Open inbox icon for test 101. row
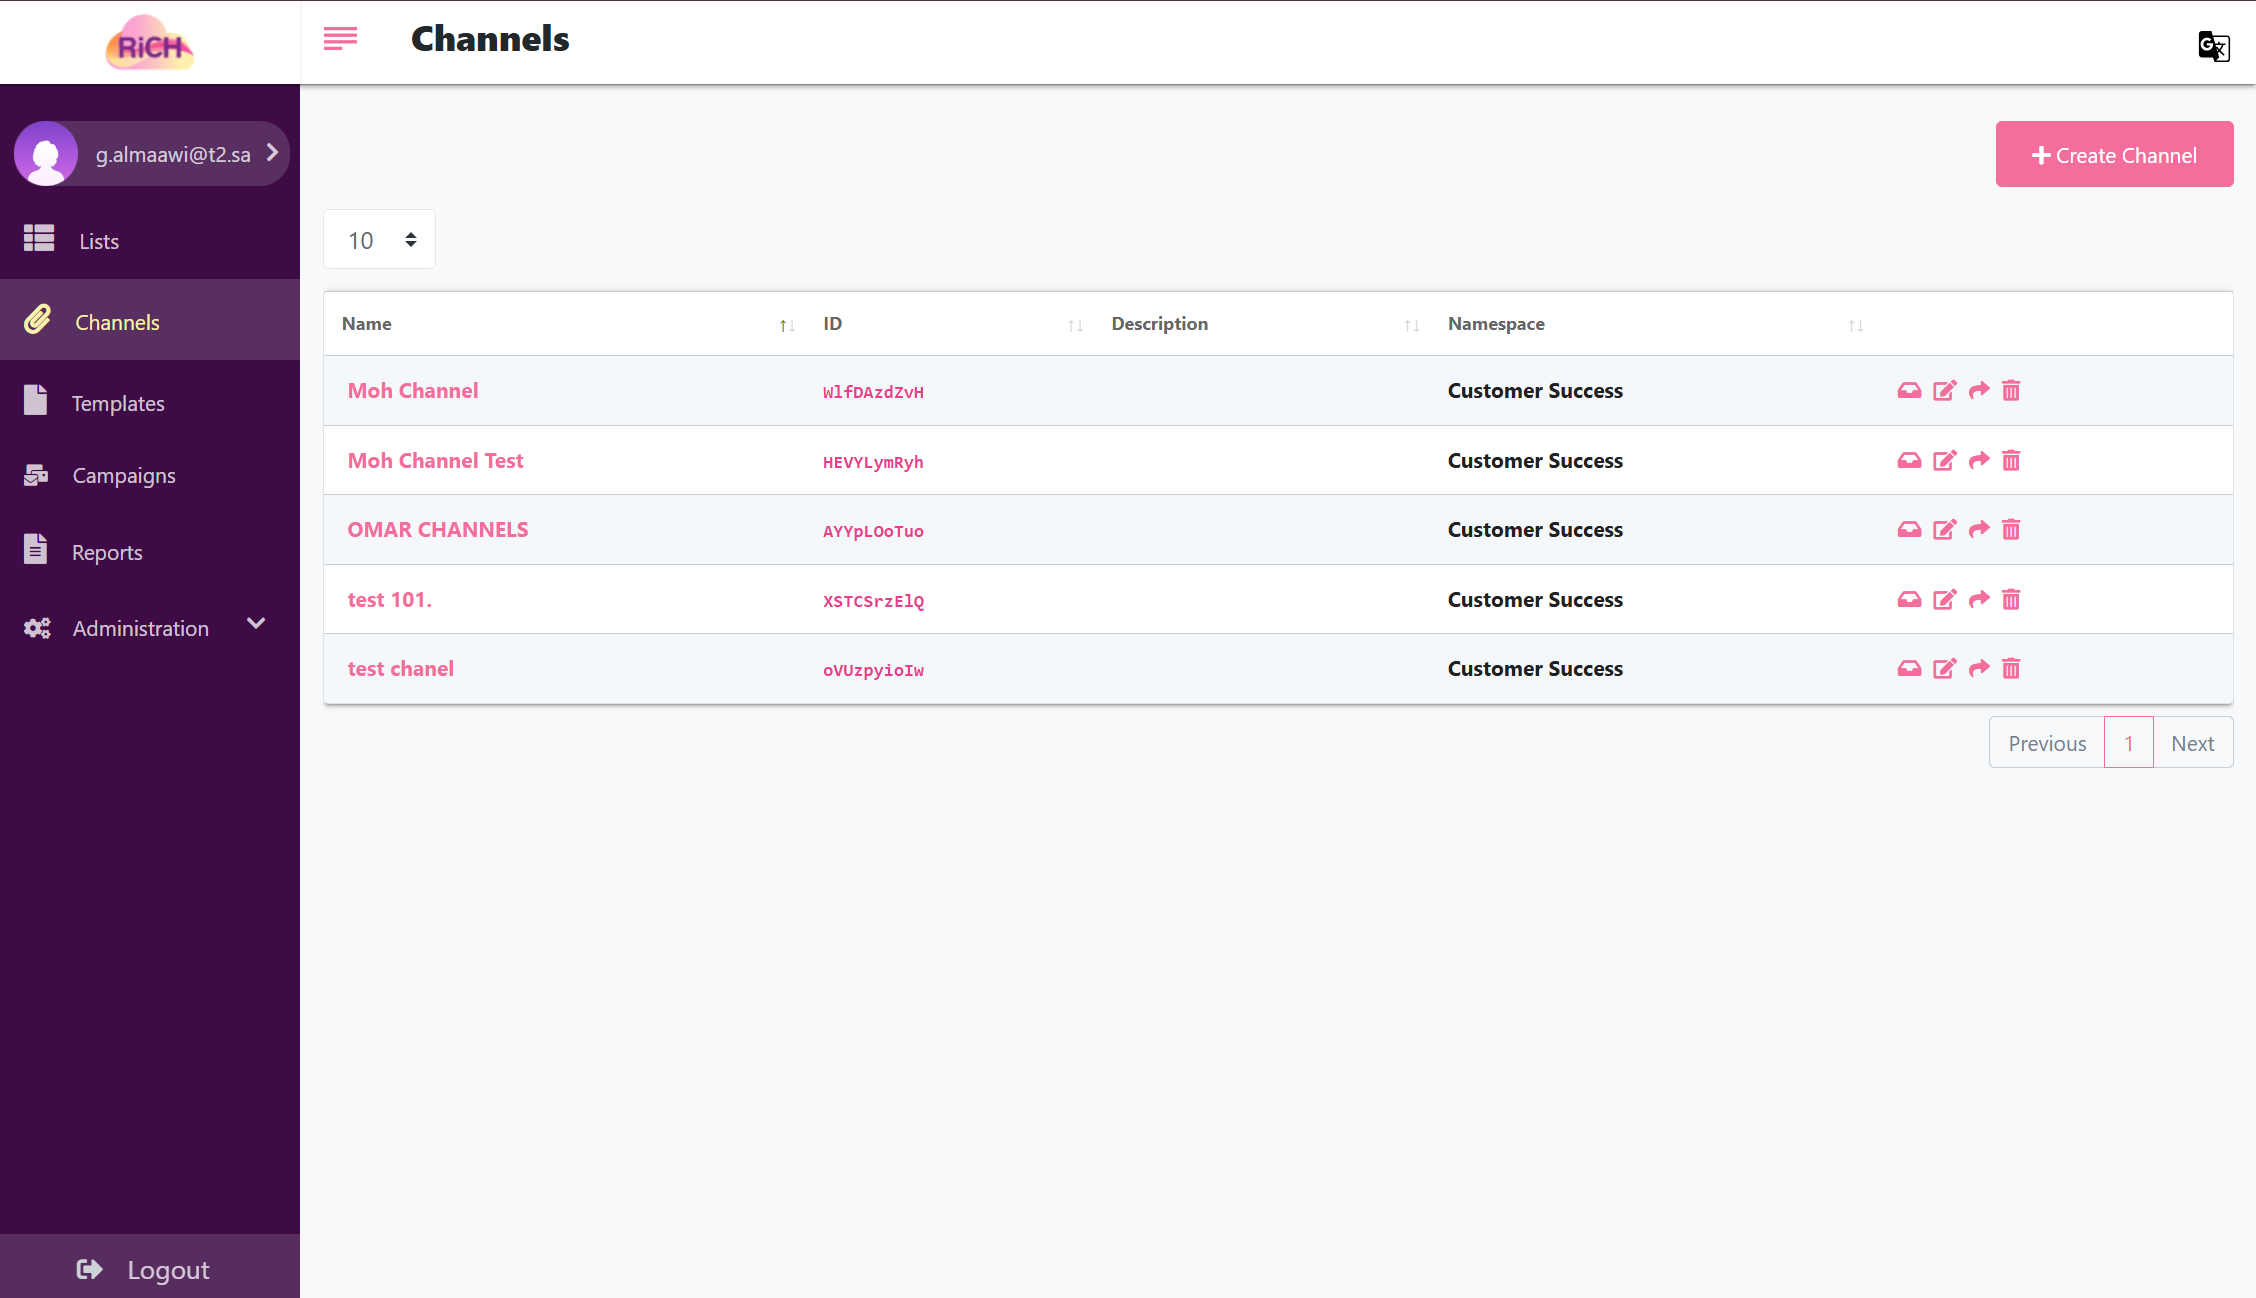The width and height of the screenshot is (2256, 1298). 1909,600
